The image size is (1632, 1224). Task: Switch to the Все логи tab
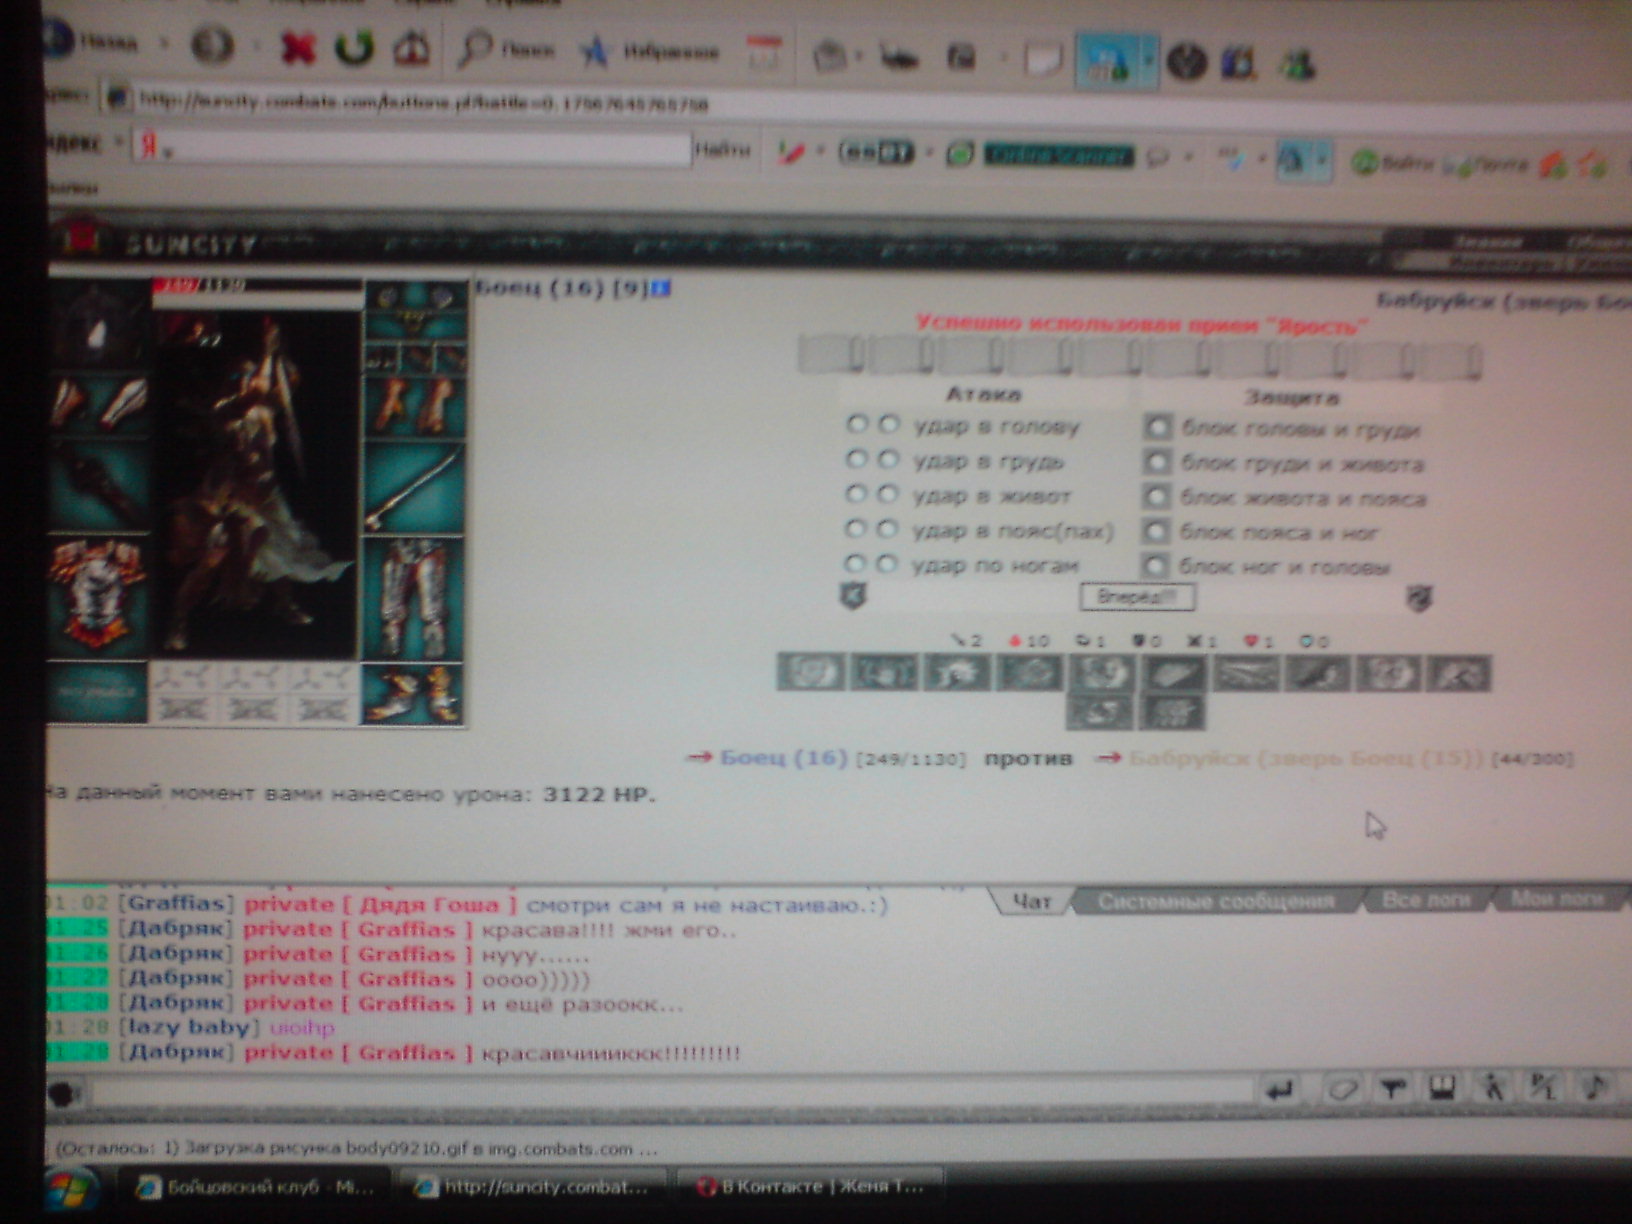coord(1426,899)
